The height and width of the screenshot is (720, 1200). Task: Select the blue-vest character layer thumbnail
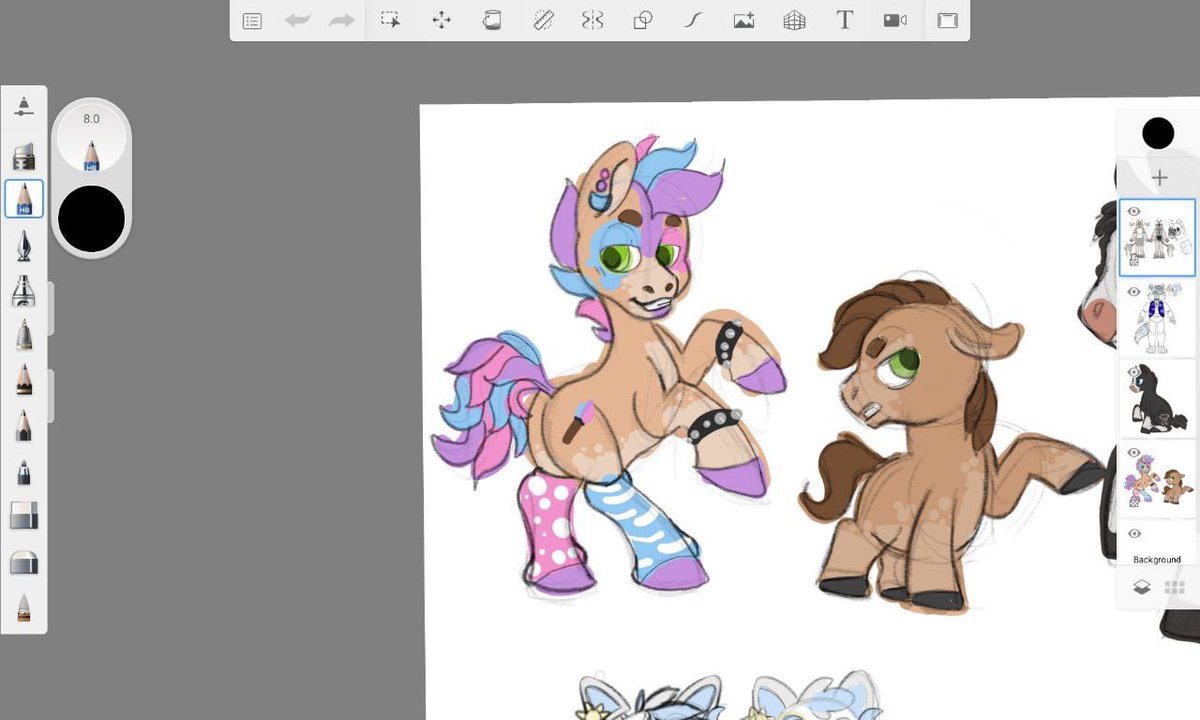point(1158,318)
